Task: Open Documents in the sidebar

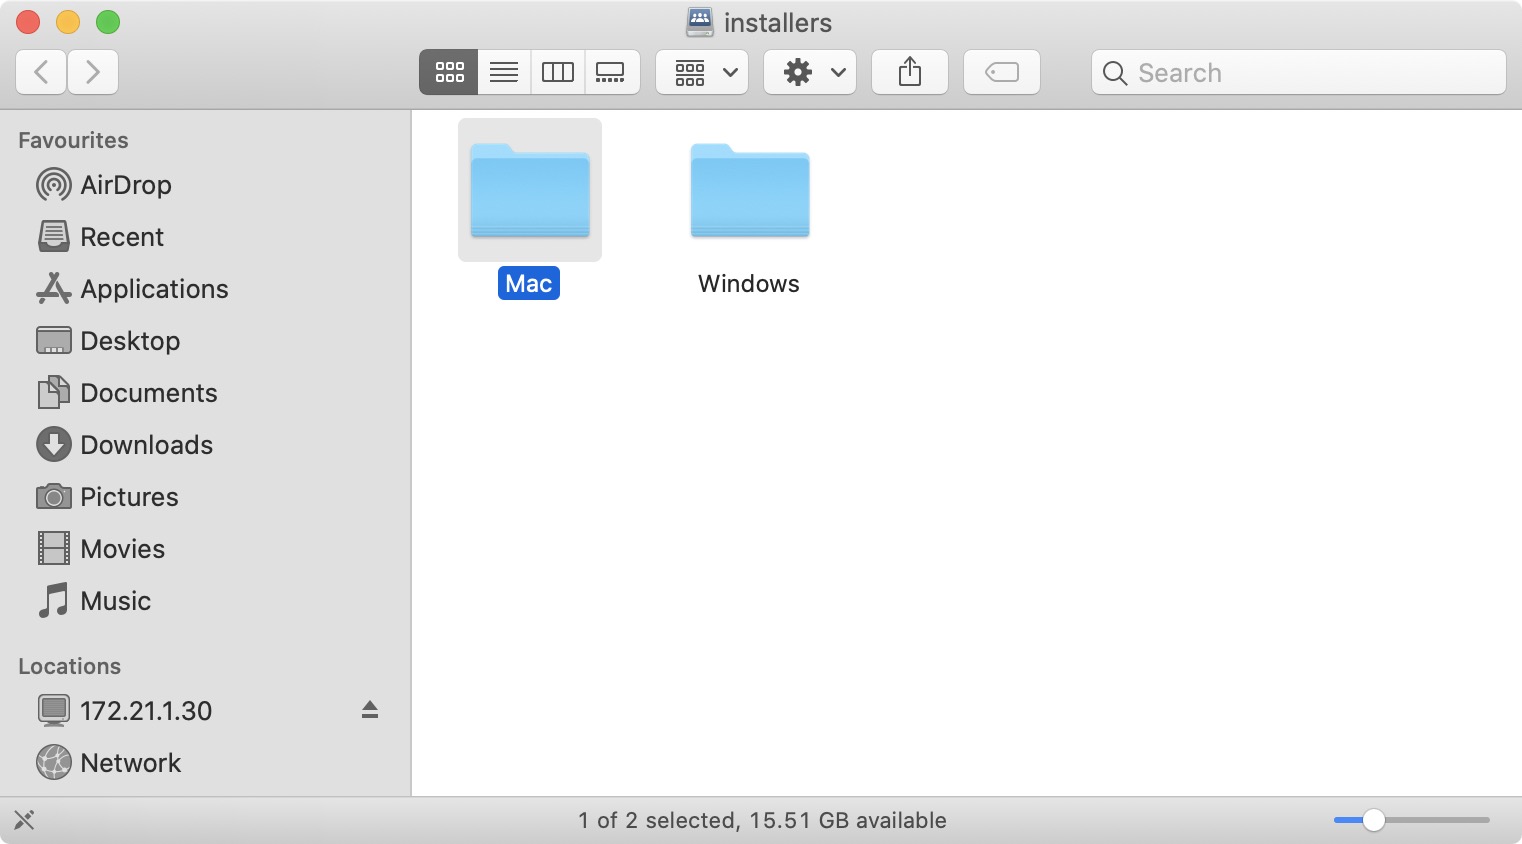Action: click(205, 393)
